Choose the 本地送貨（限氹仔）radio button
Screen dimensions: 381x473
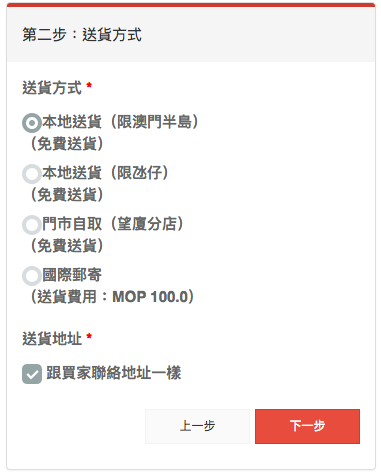32,174
